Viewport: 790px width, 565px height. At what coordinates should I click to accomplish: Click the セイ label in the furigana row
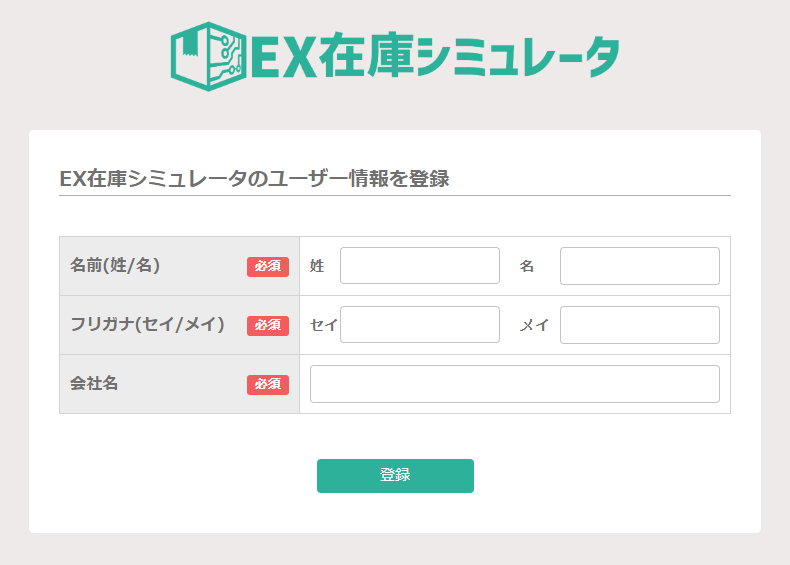pyautogui.click(x=324, y=325)
